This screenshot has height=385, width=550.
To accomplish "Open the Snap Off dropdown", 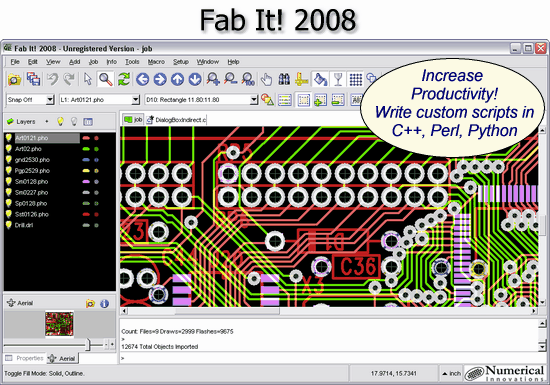I will (50, 100).
